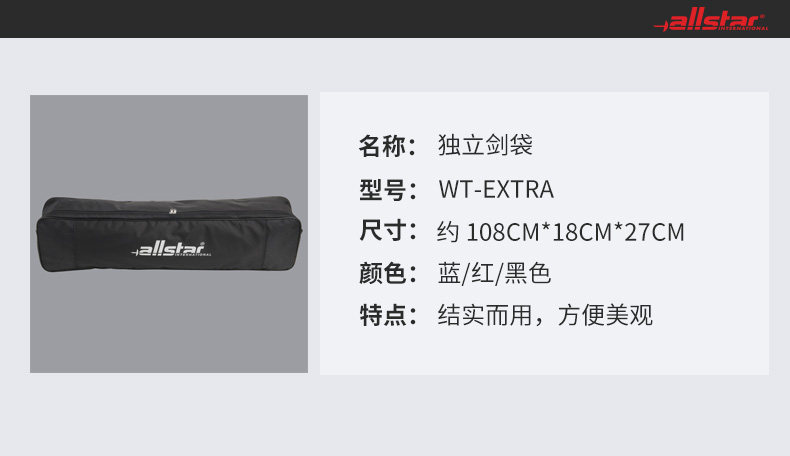This screenshot has width=790, height=456.
Task: Select the product name 独立剑袋
Action: [x=485, y=145]
